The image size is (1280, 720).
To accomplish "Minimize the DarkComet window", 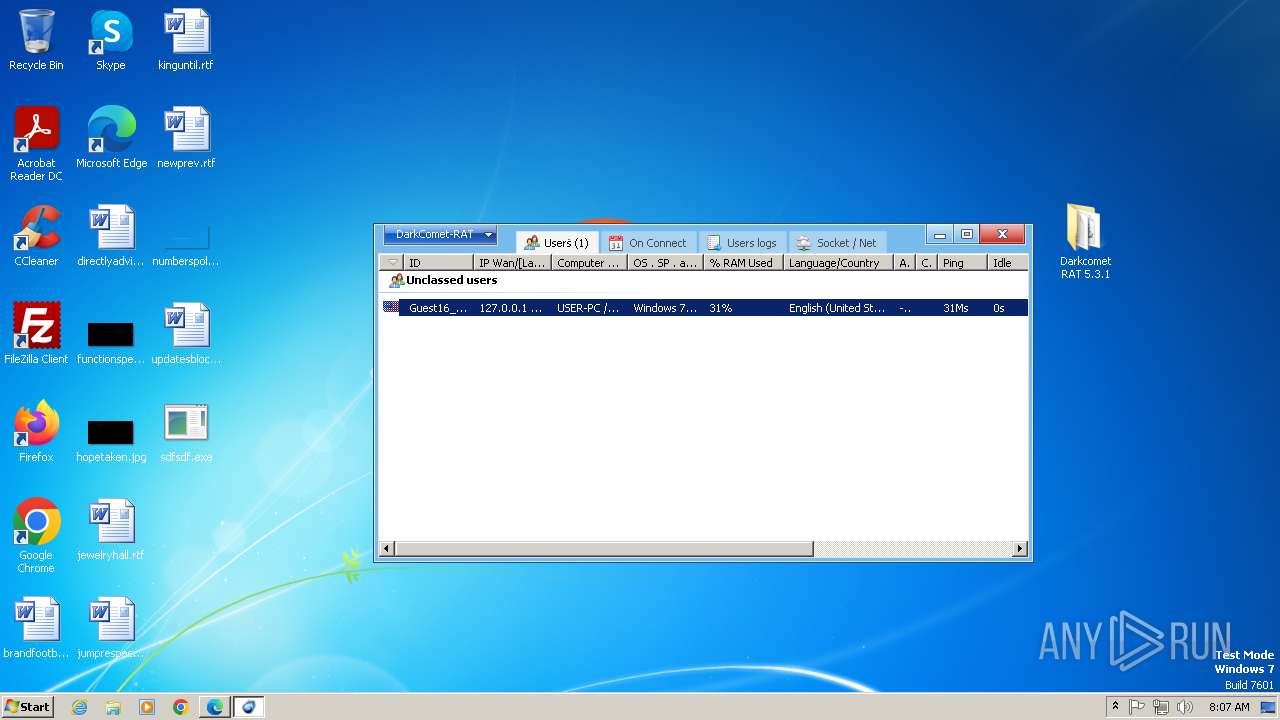I will [x=939, y=235].
